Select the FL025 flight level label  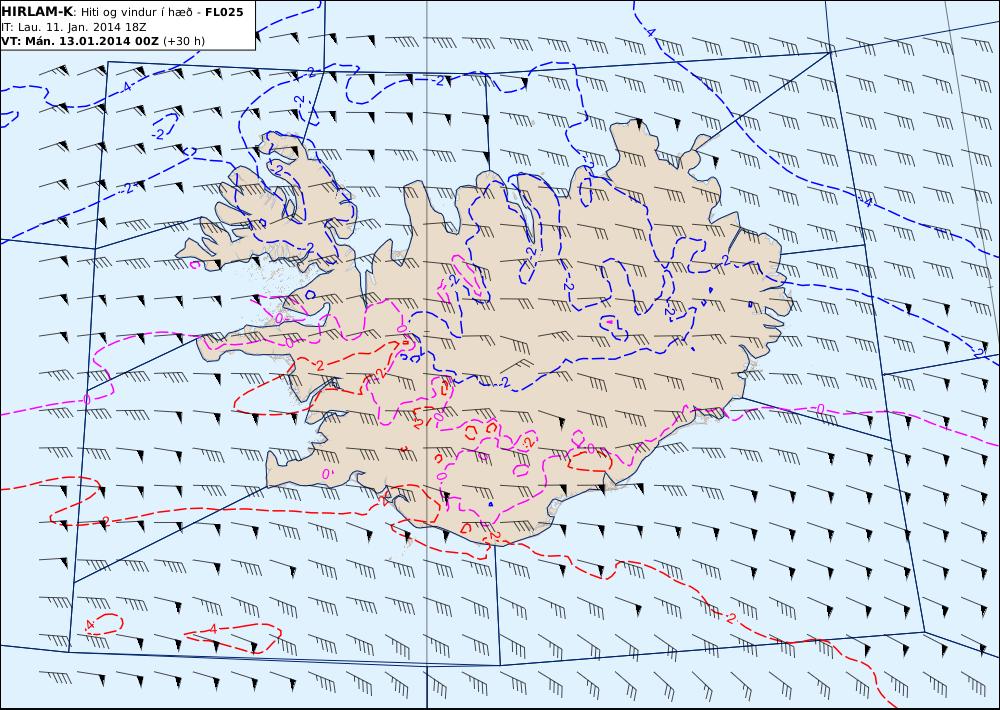coord(224,12)
